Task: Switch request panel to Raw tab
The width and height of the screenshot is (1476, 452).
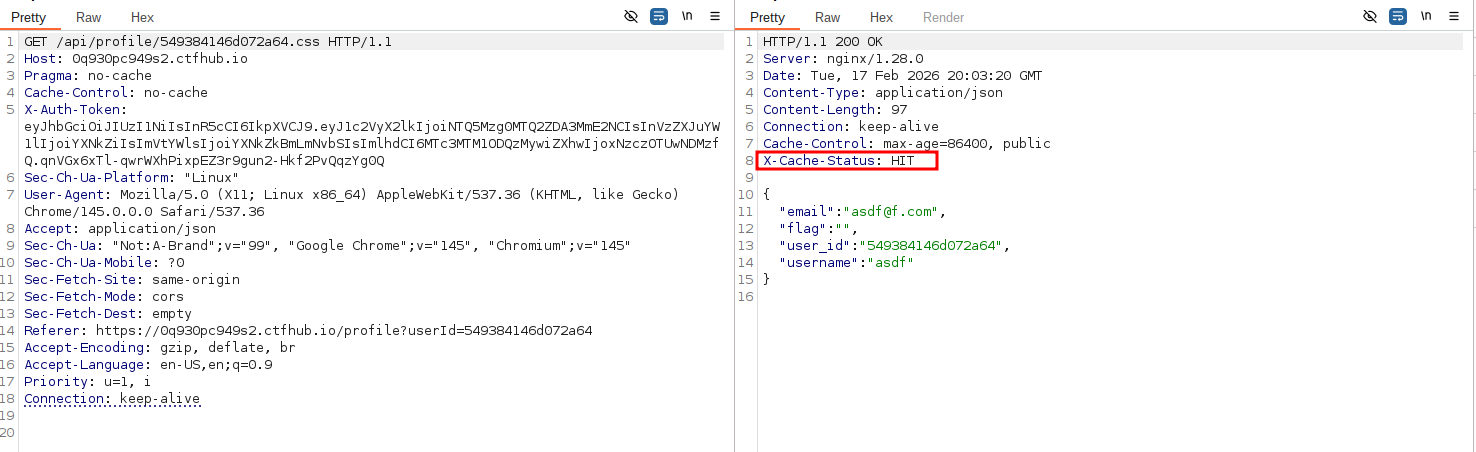Action: (x=89, y=18)
